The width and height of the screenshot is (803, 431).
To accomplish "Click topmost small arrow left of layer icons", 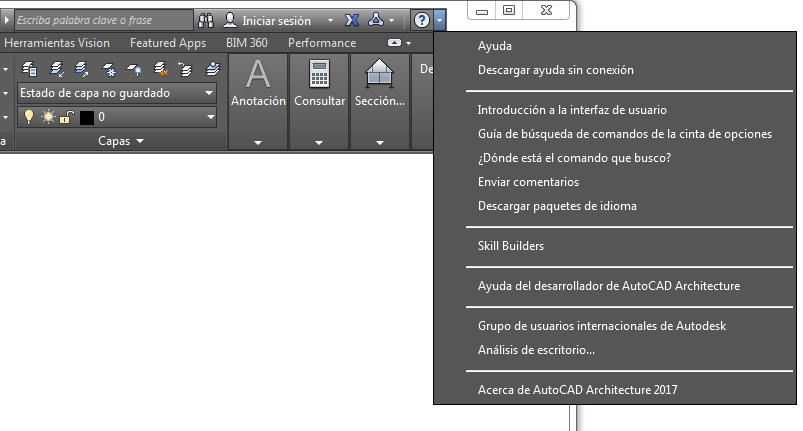I will (x=5, y=69).
